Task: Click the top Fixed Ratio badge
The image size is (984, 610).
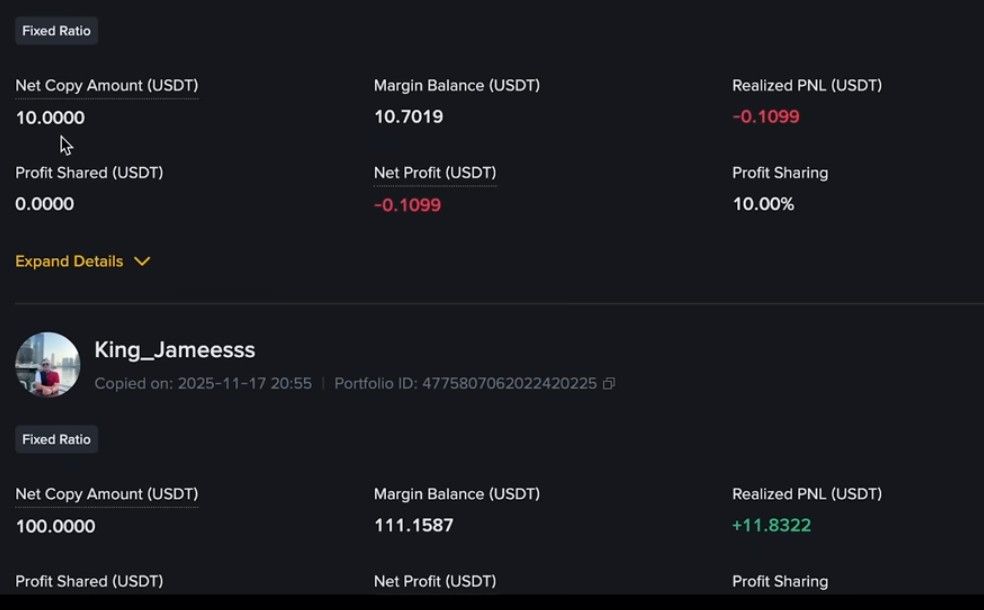Action: (56, 30)
